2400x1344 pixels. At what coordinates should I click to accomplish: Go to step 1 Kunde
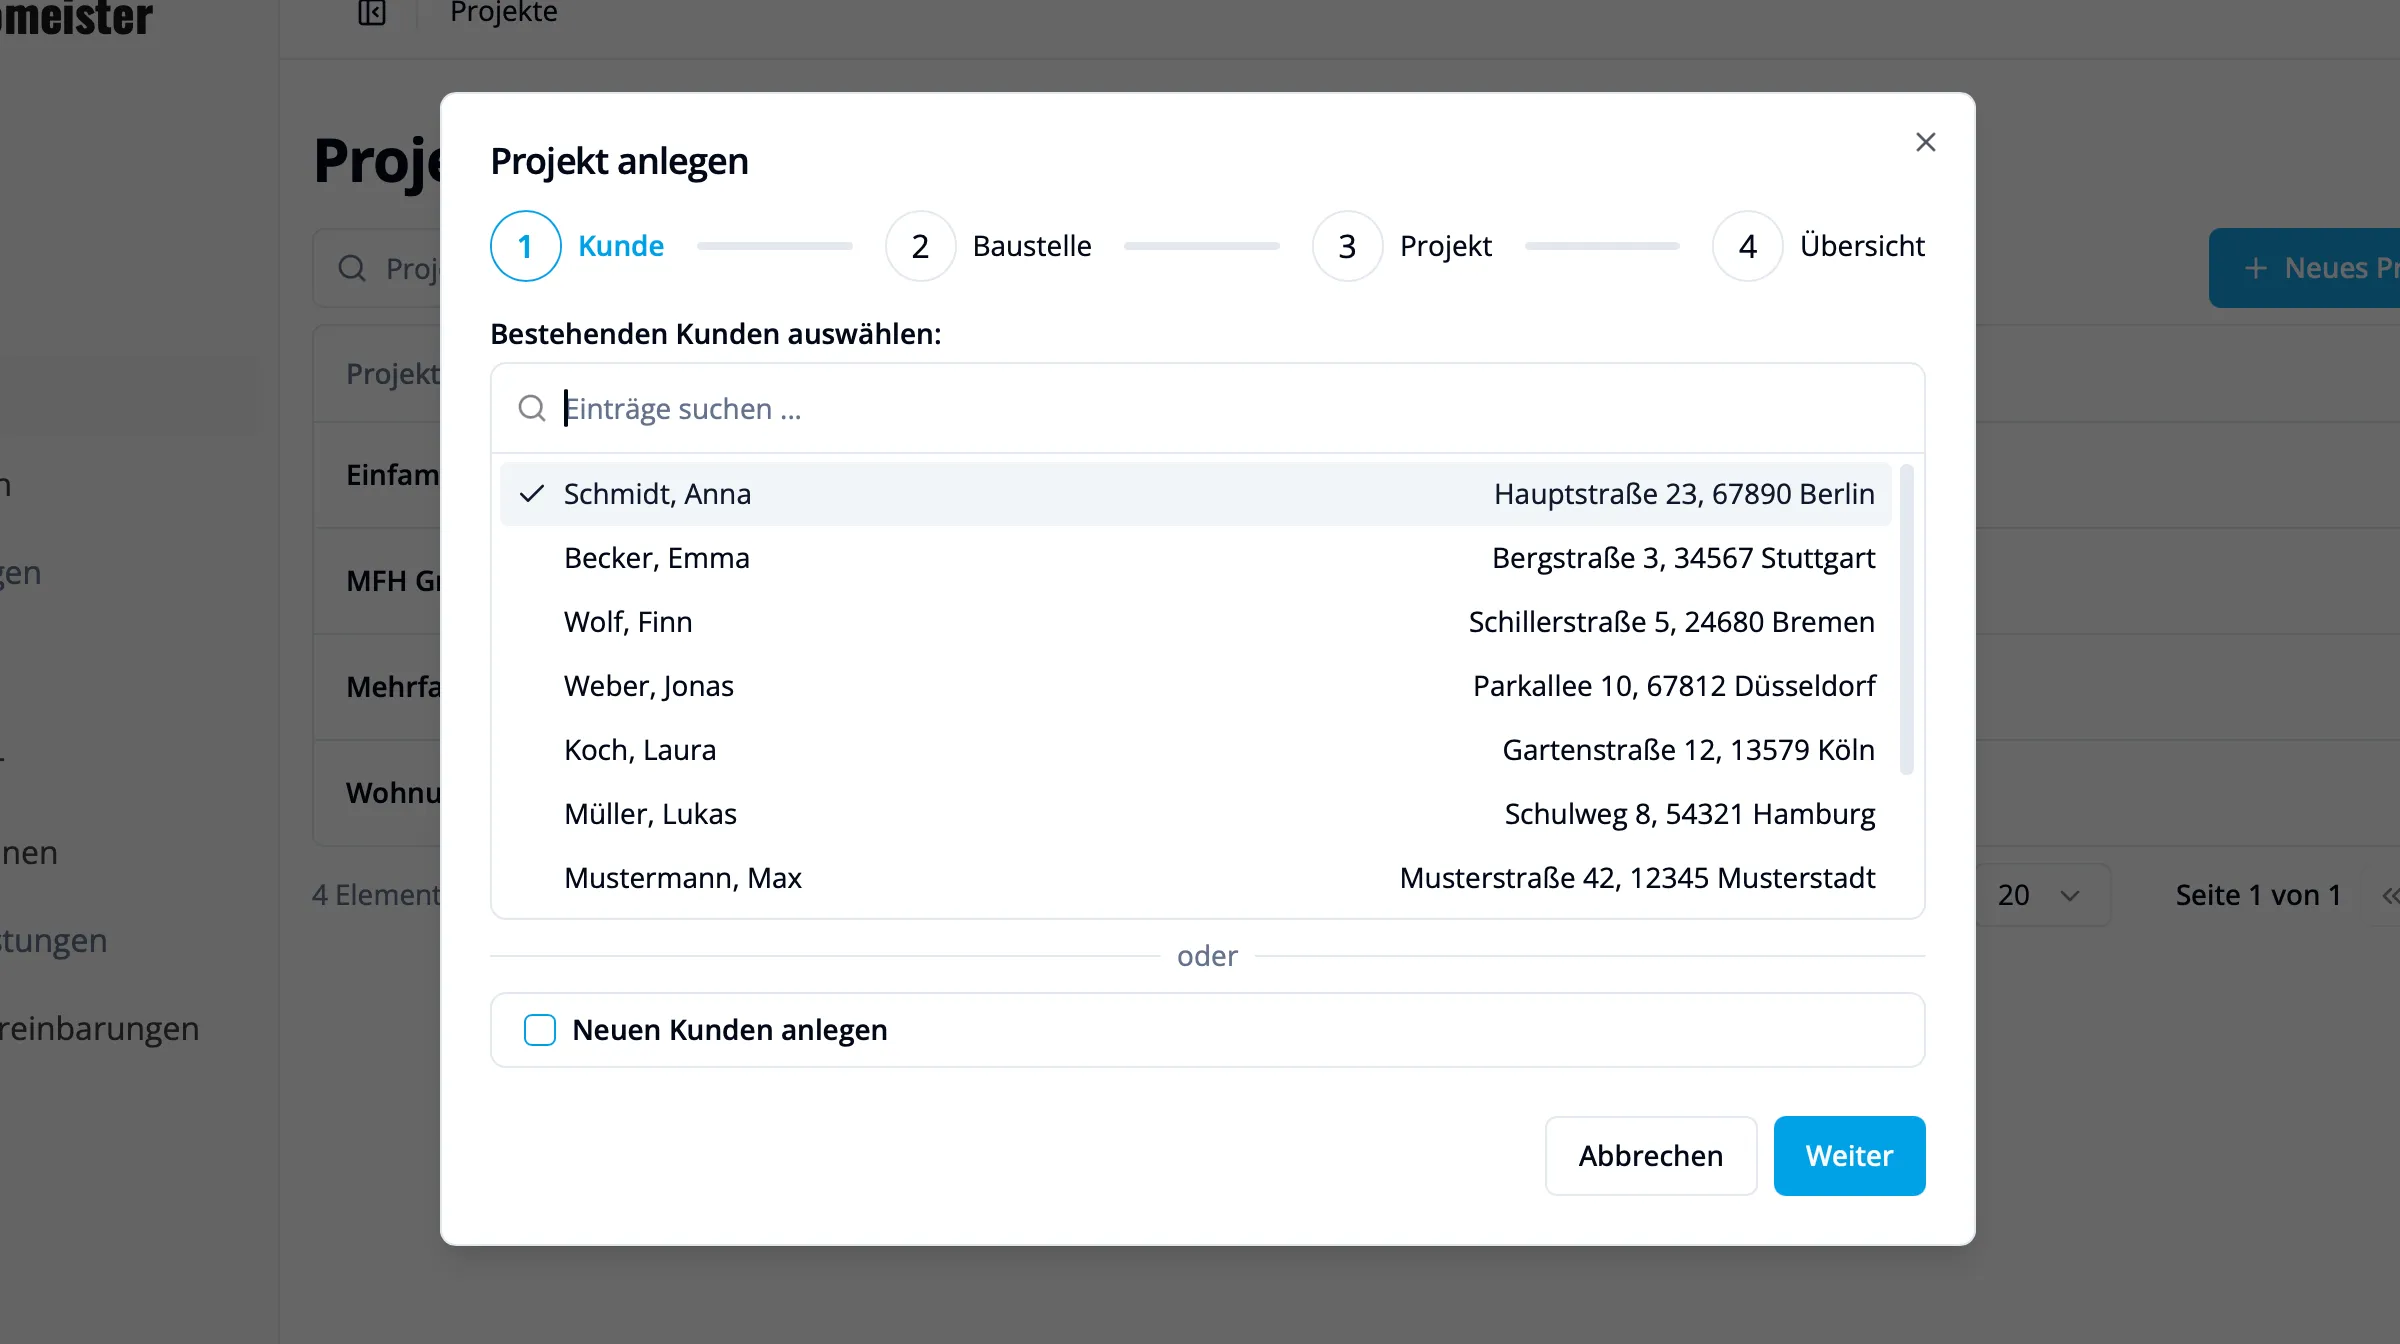pyautogui.click(x=577, y=246)
